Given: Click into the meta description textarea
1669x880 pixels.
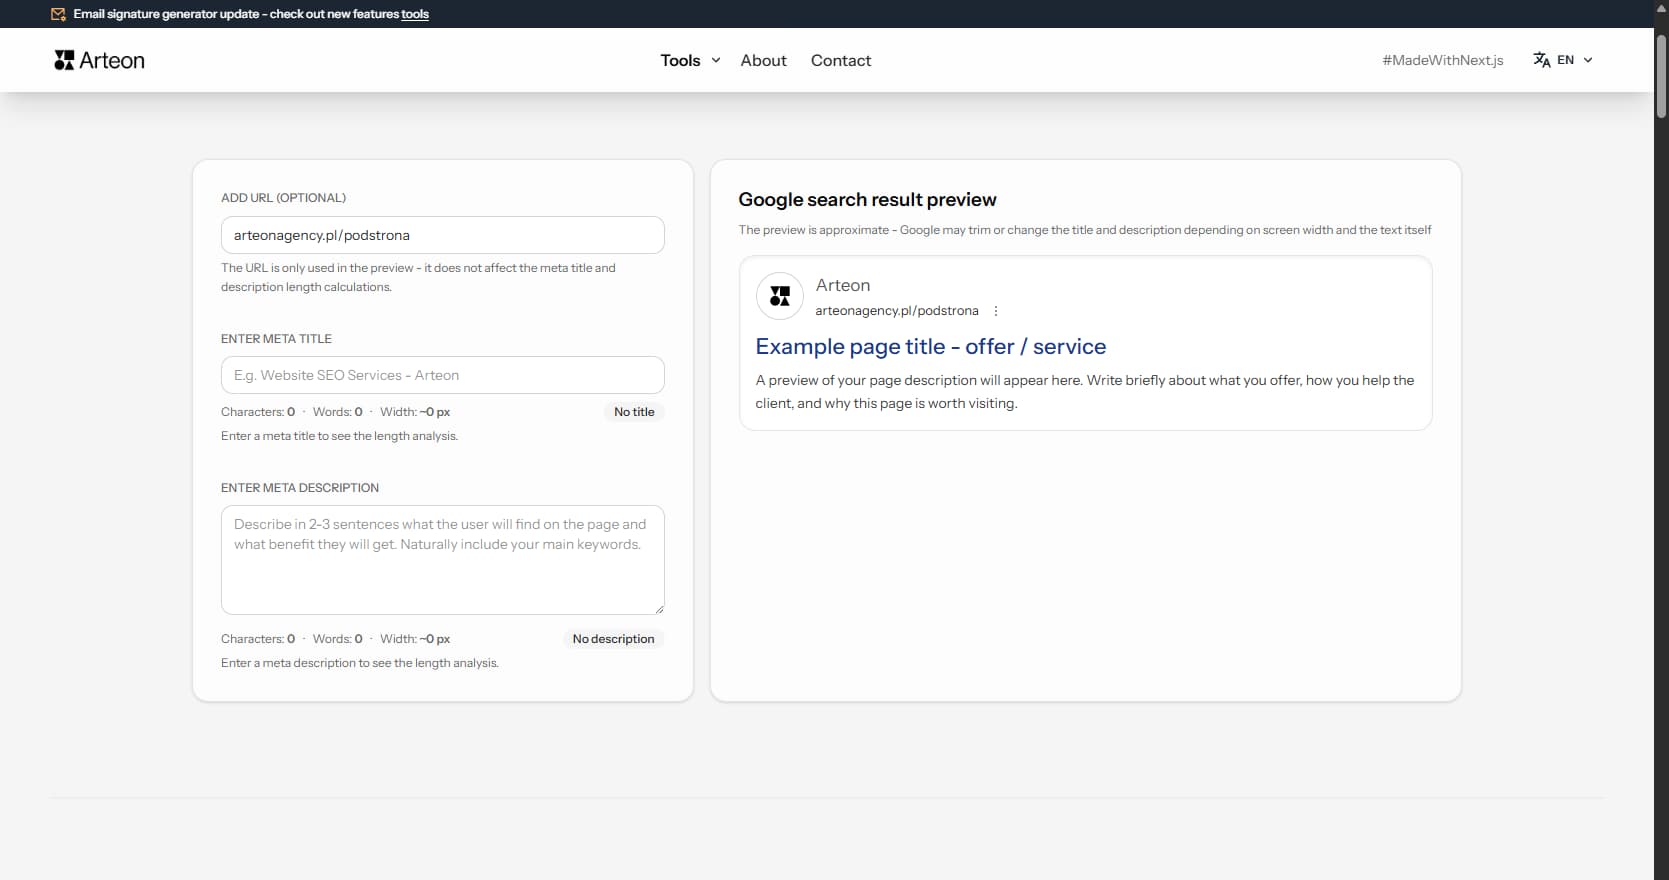Looking at the screenshot, I should point(442,560).
